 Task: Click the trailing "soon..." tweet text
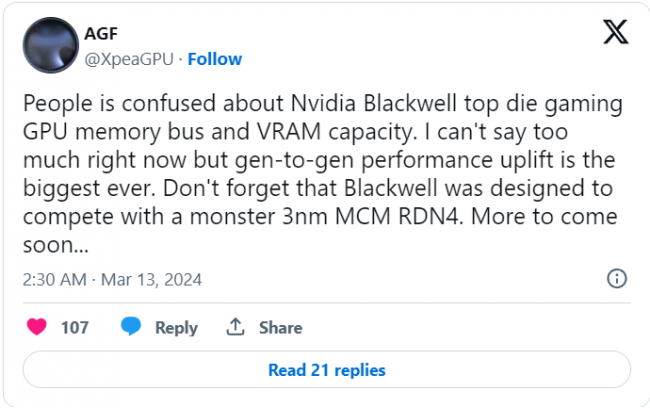[56, 245]
